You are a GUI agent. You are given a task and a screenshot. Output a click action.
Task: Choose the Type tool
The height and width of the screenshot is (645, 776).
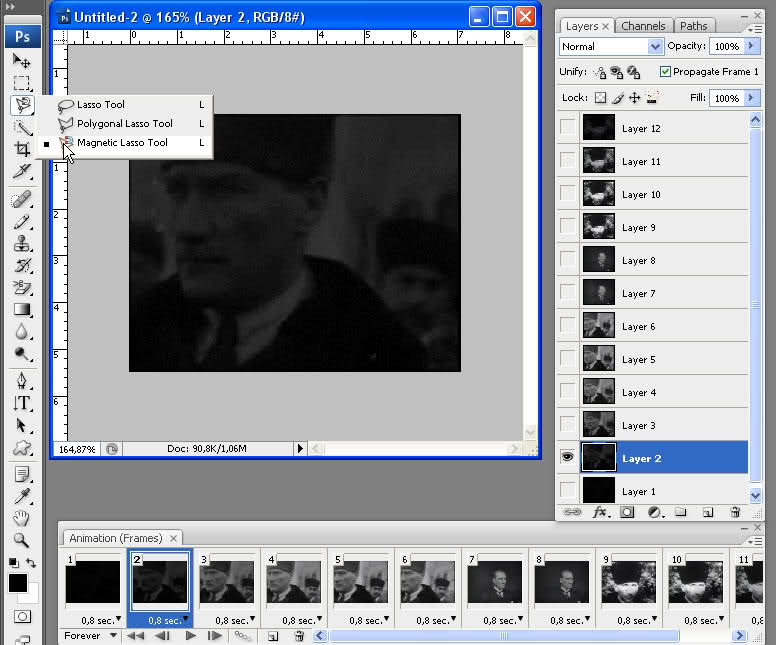(21, 403)
